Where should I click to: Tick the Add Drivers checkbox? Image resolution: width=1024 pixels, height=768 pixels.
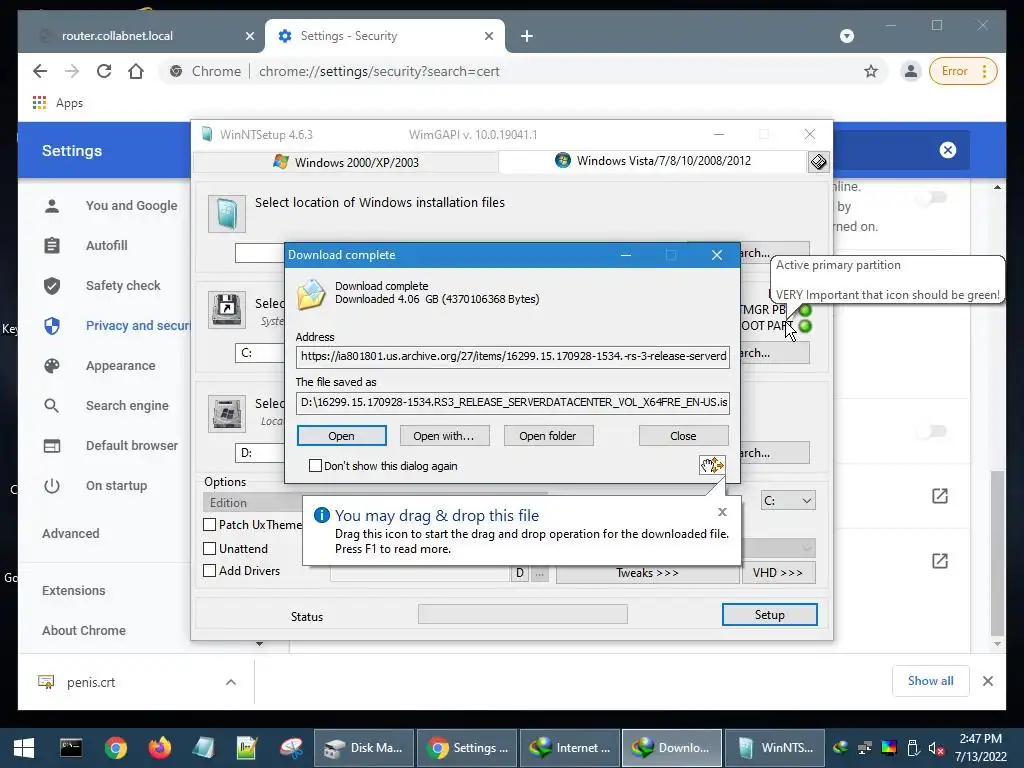pos(210,571)
